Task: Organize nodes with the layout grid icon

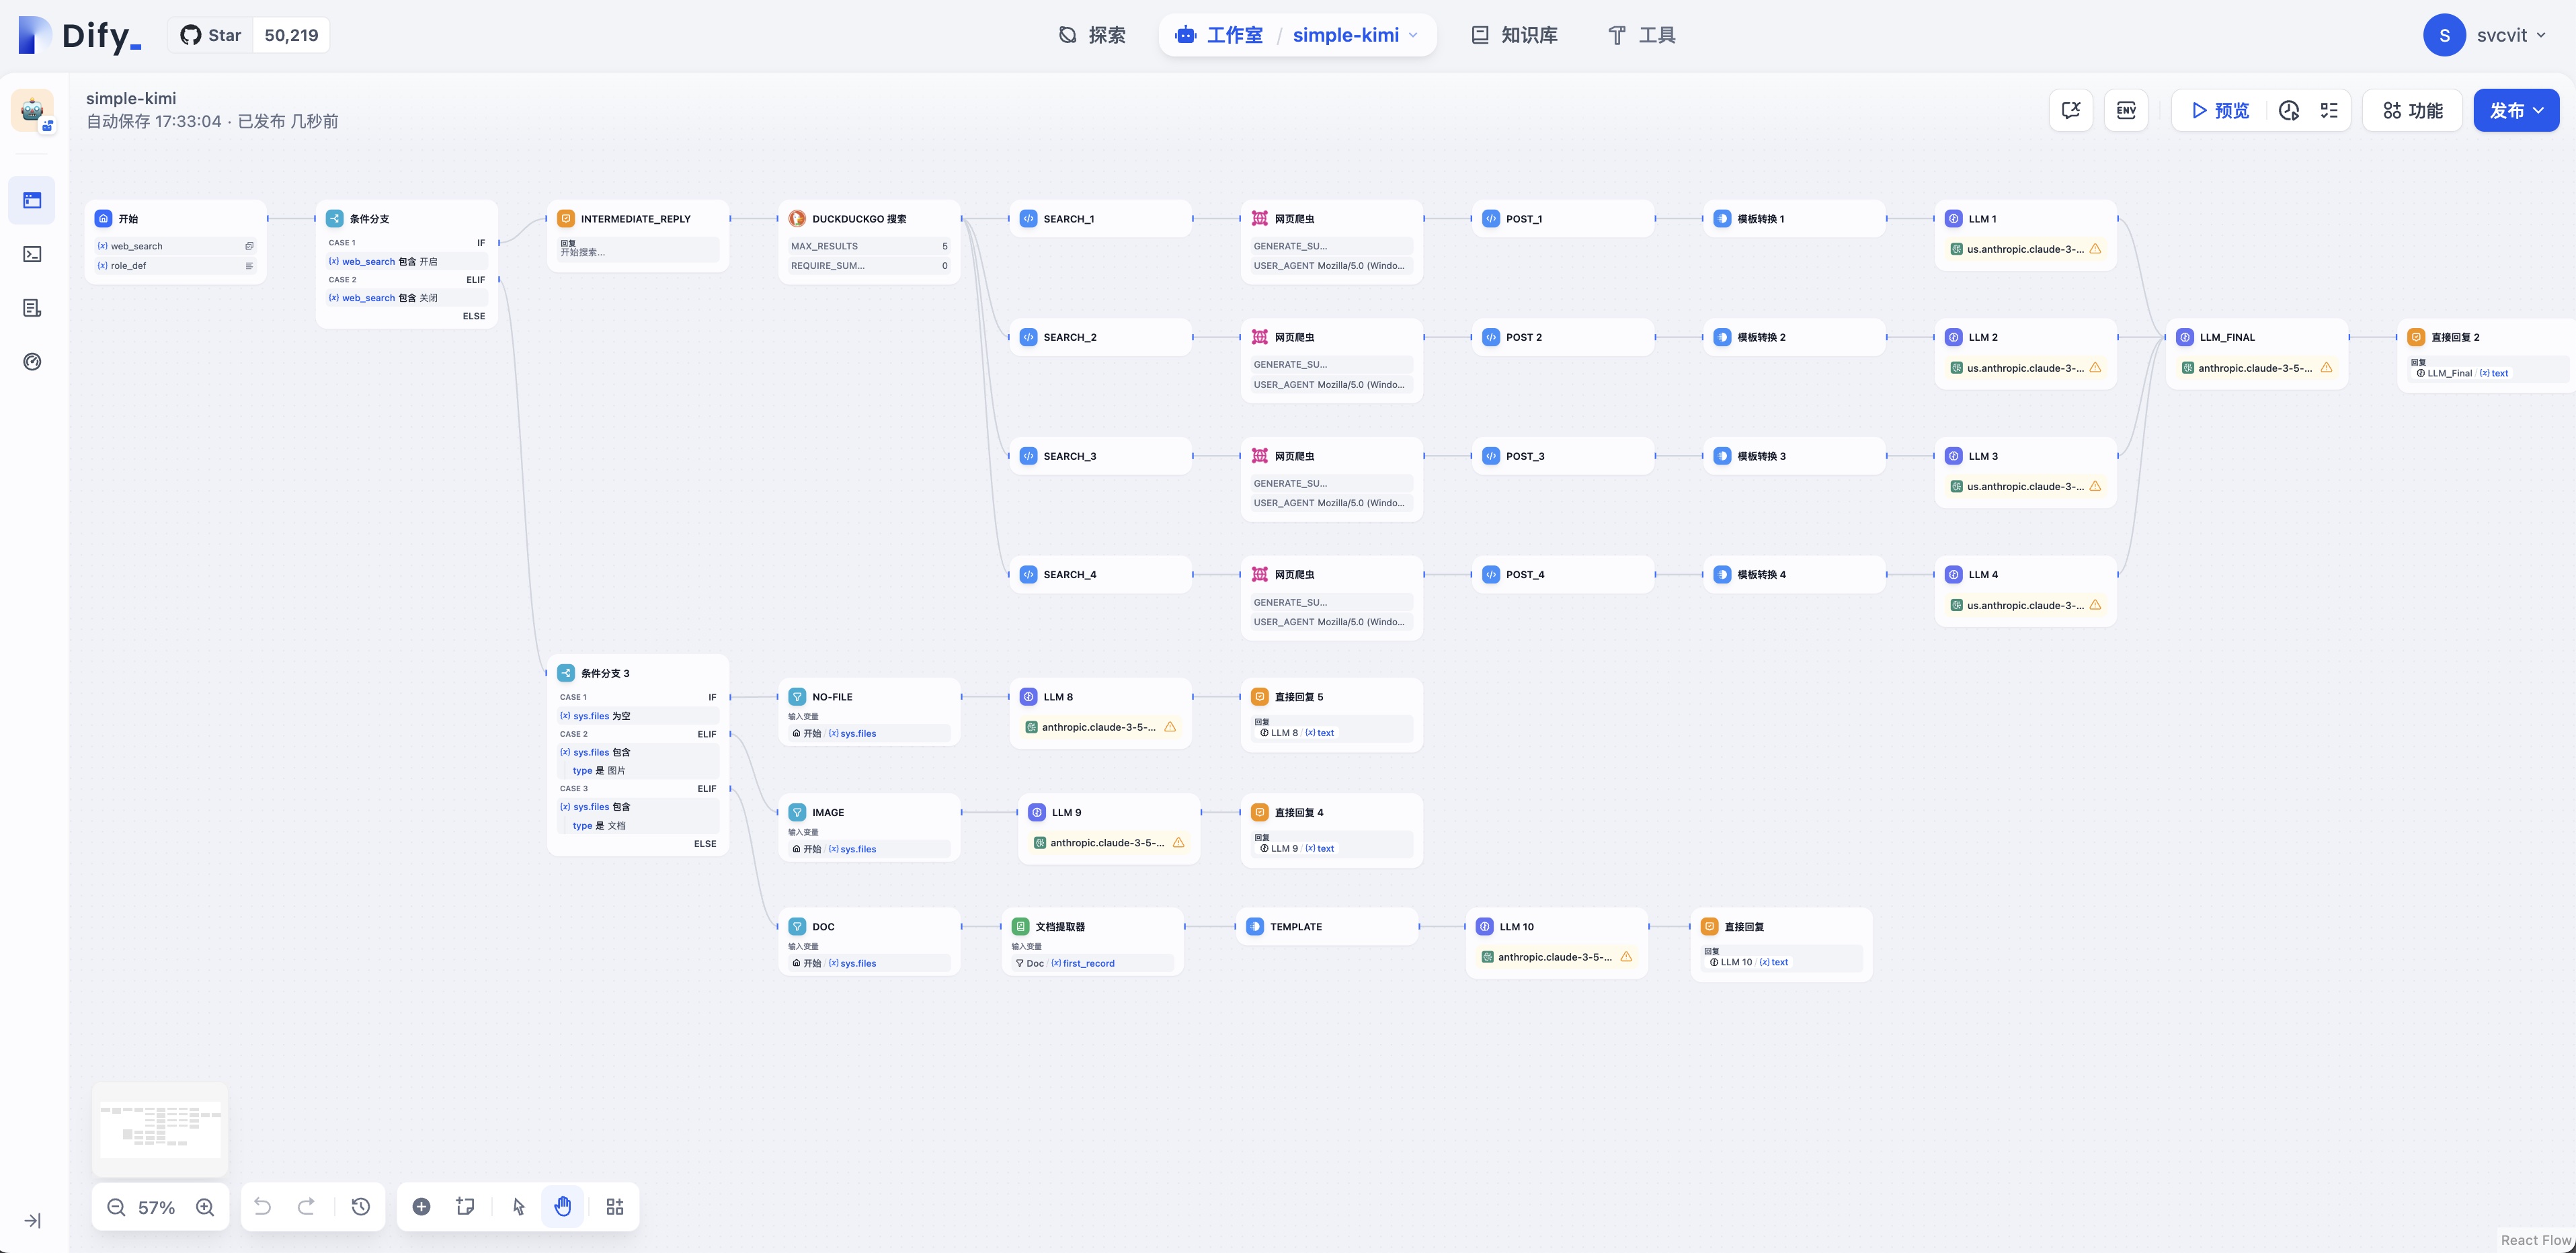Action: pyautogui.click(x=615, y=1207)
